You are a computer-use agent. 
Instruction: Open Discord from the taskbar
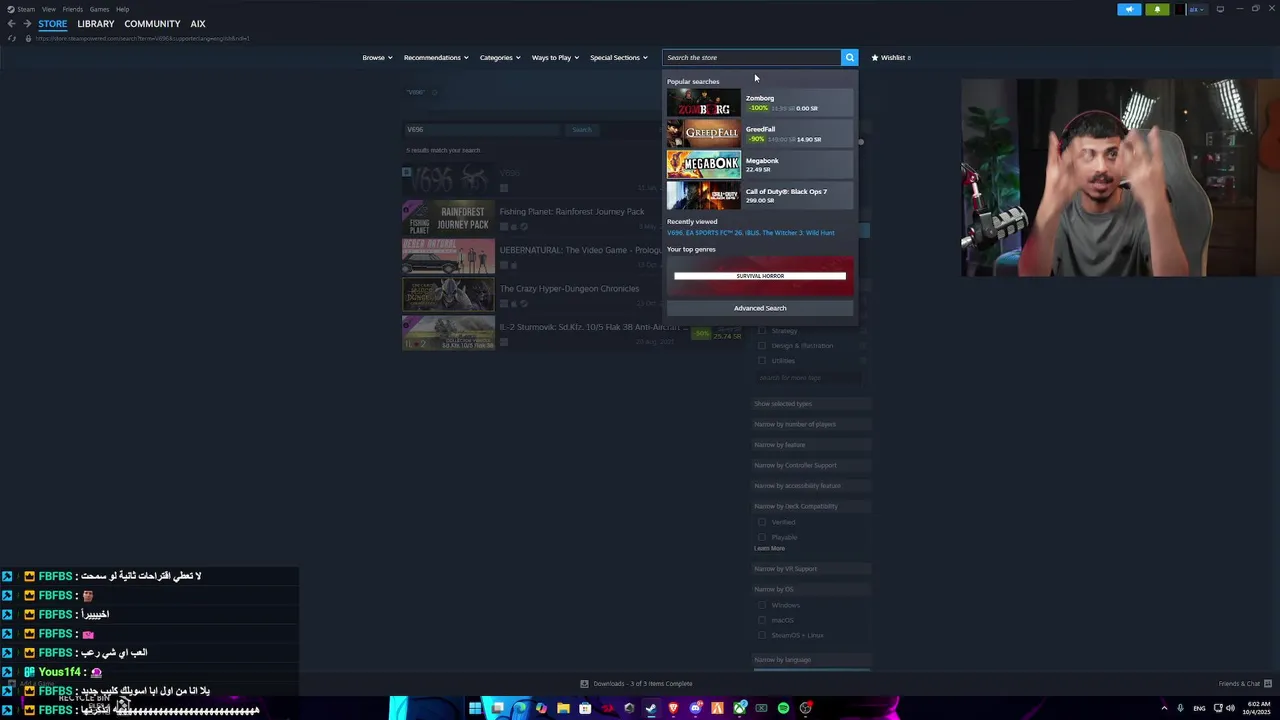[x=695, y=708]
